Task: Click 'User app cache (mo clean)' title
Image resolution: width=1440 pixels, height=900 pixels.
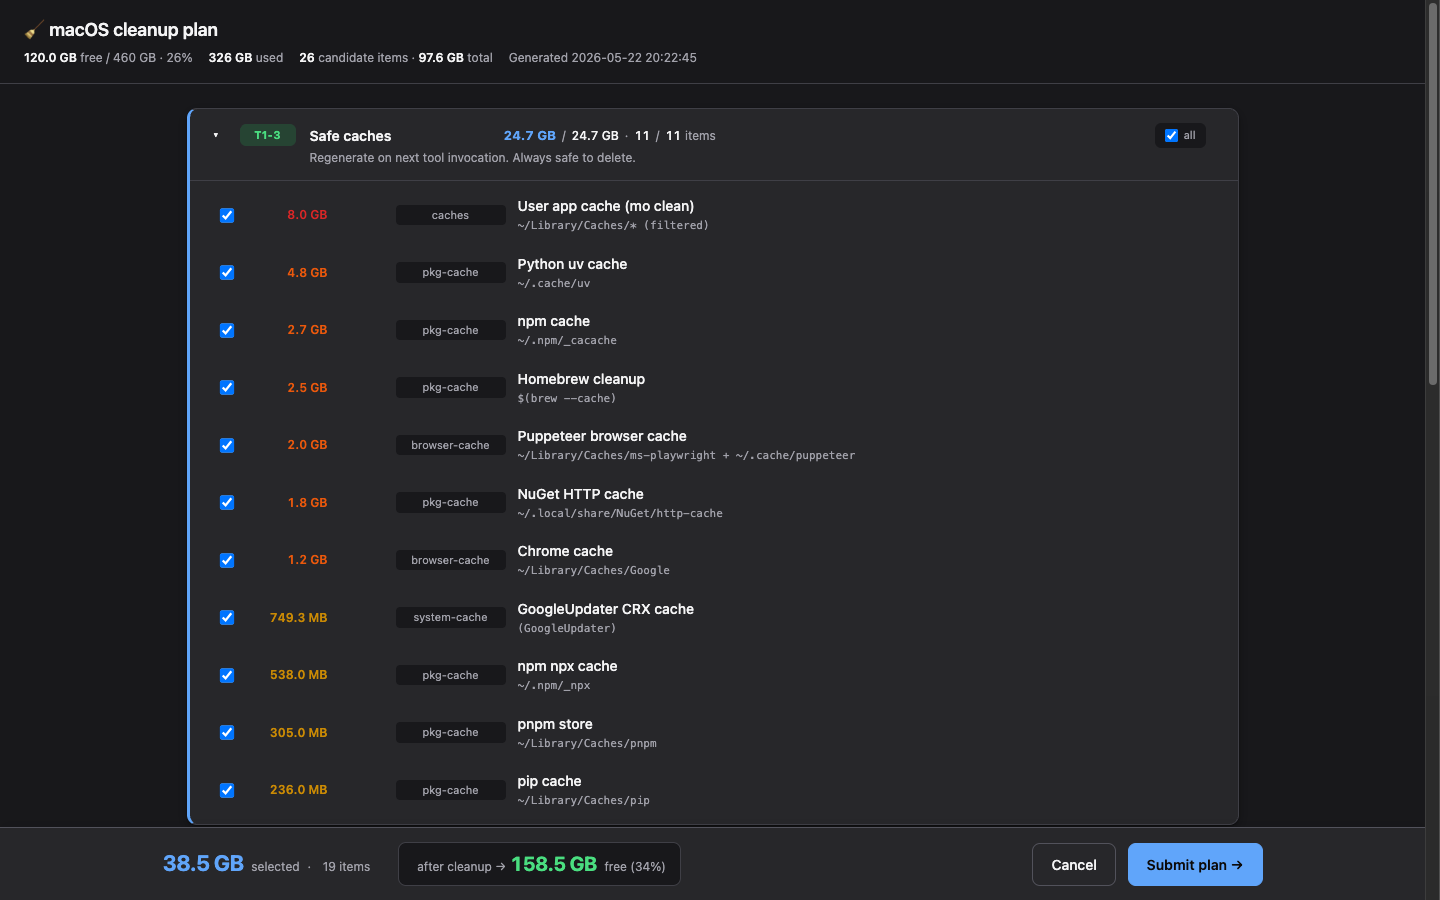Action: pos(606,206)
